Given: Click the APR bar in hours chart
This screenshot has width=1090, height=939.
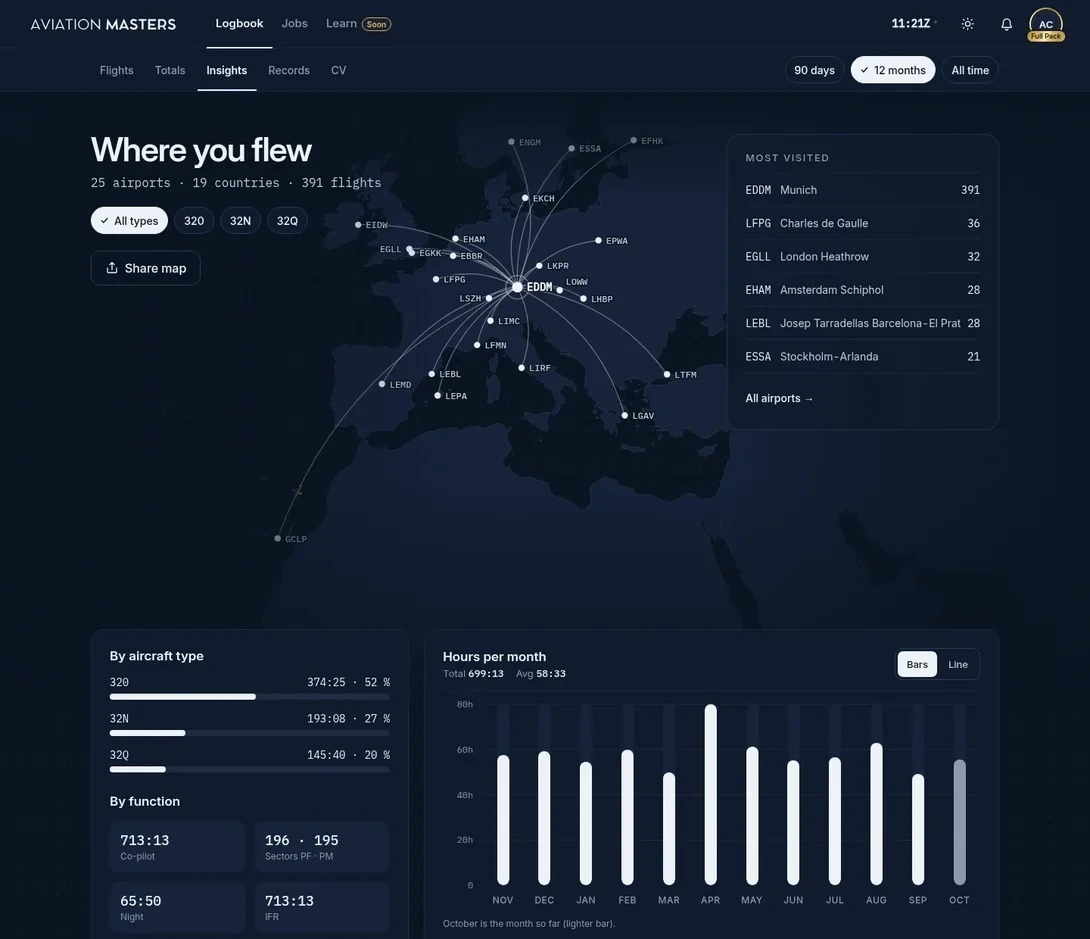Looking at the screenshot, I should [x=710, y=794].
